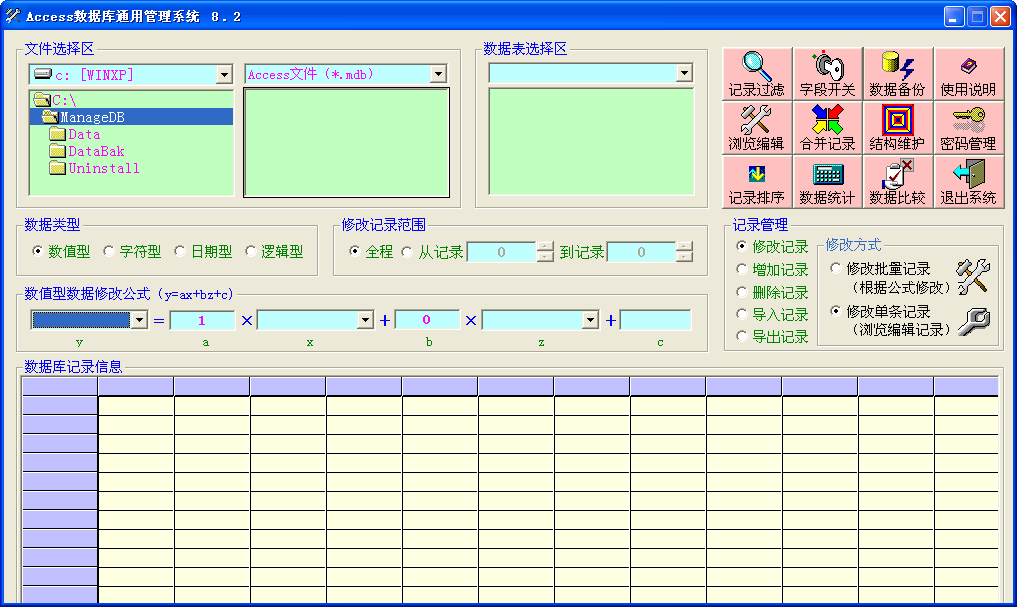
Task: Enable the 修改批量记录 batch modify option
Action: click(836, 269)
